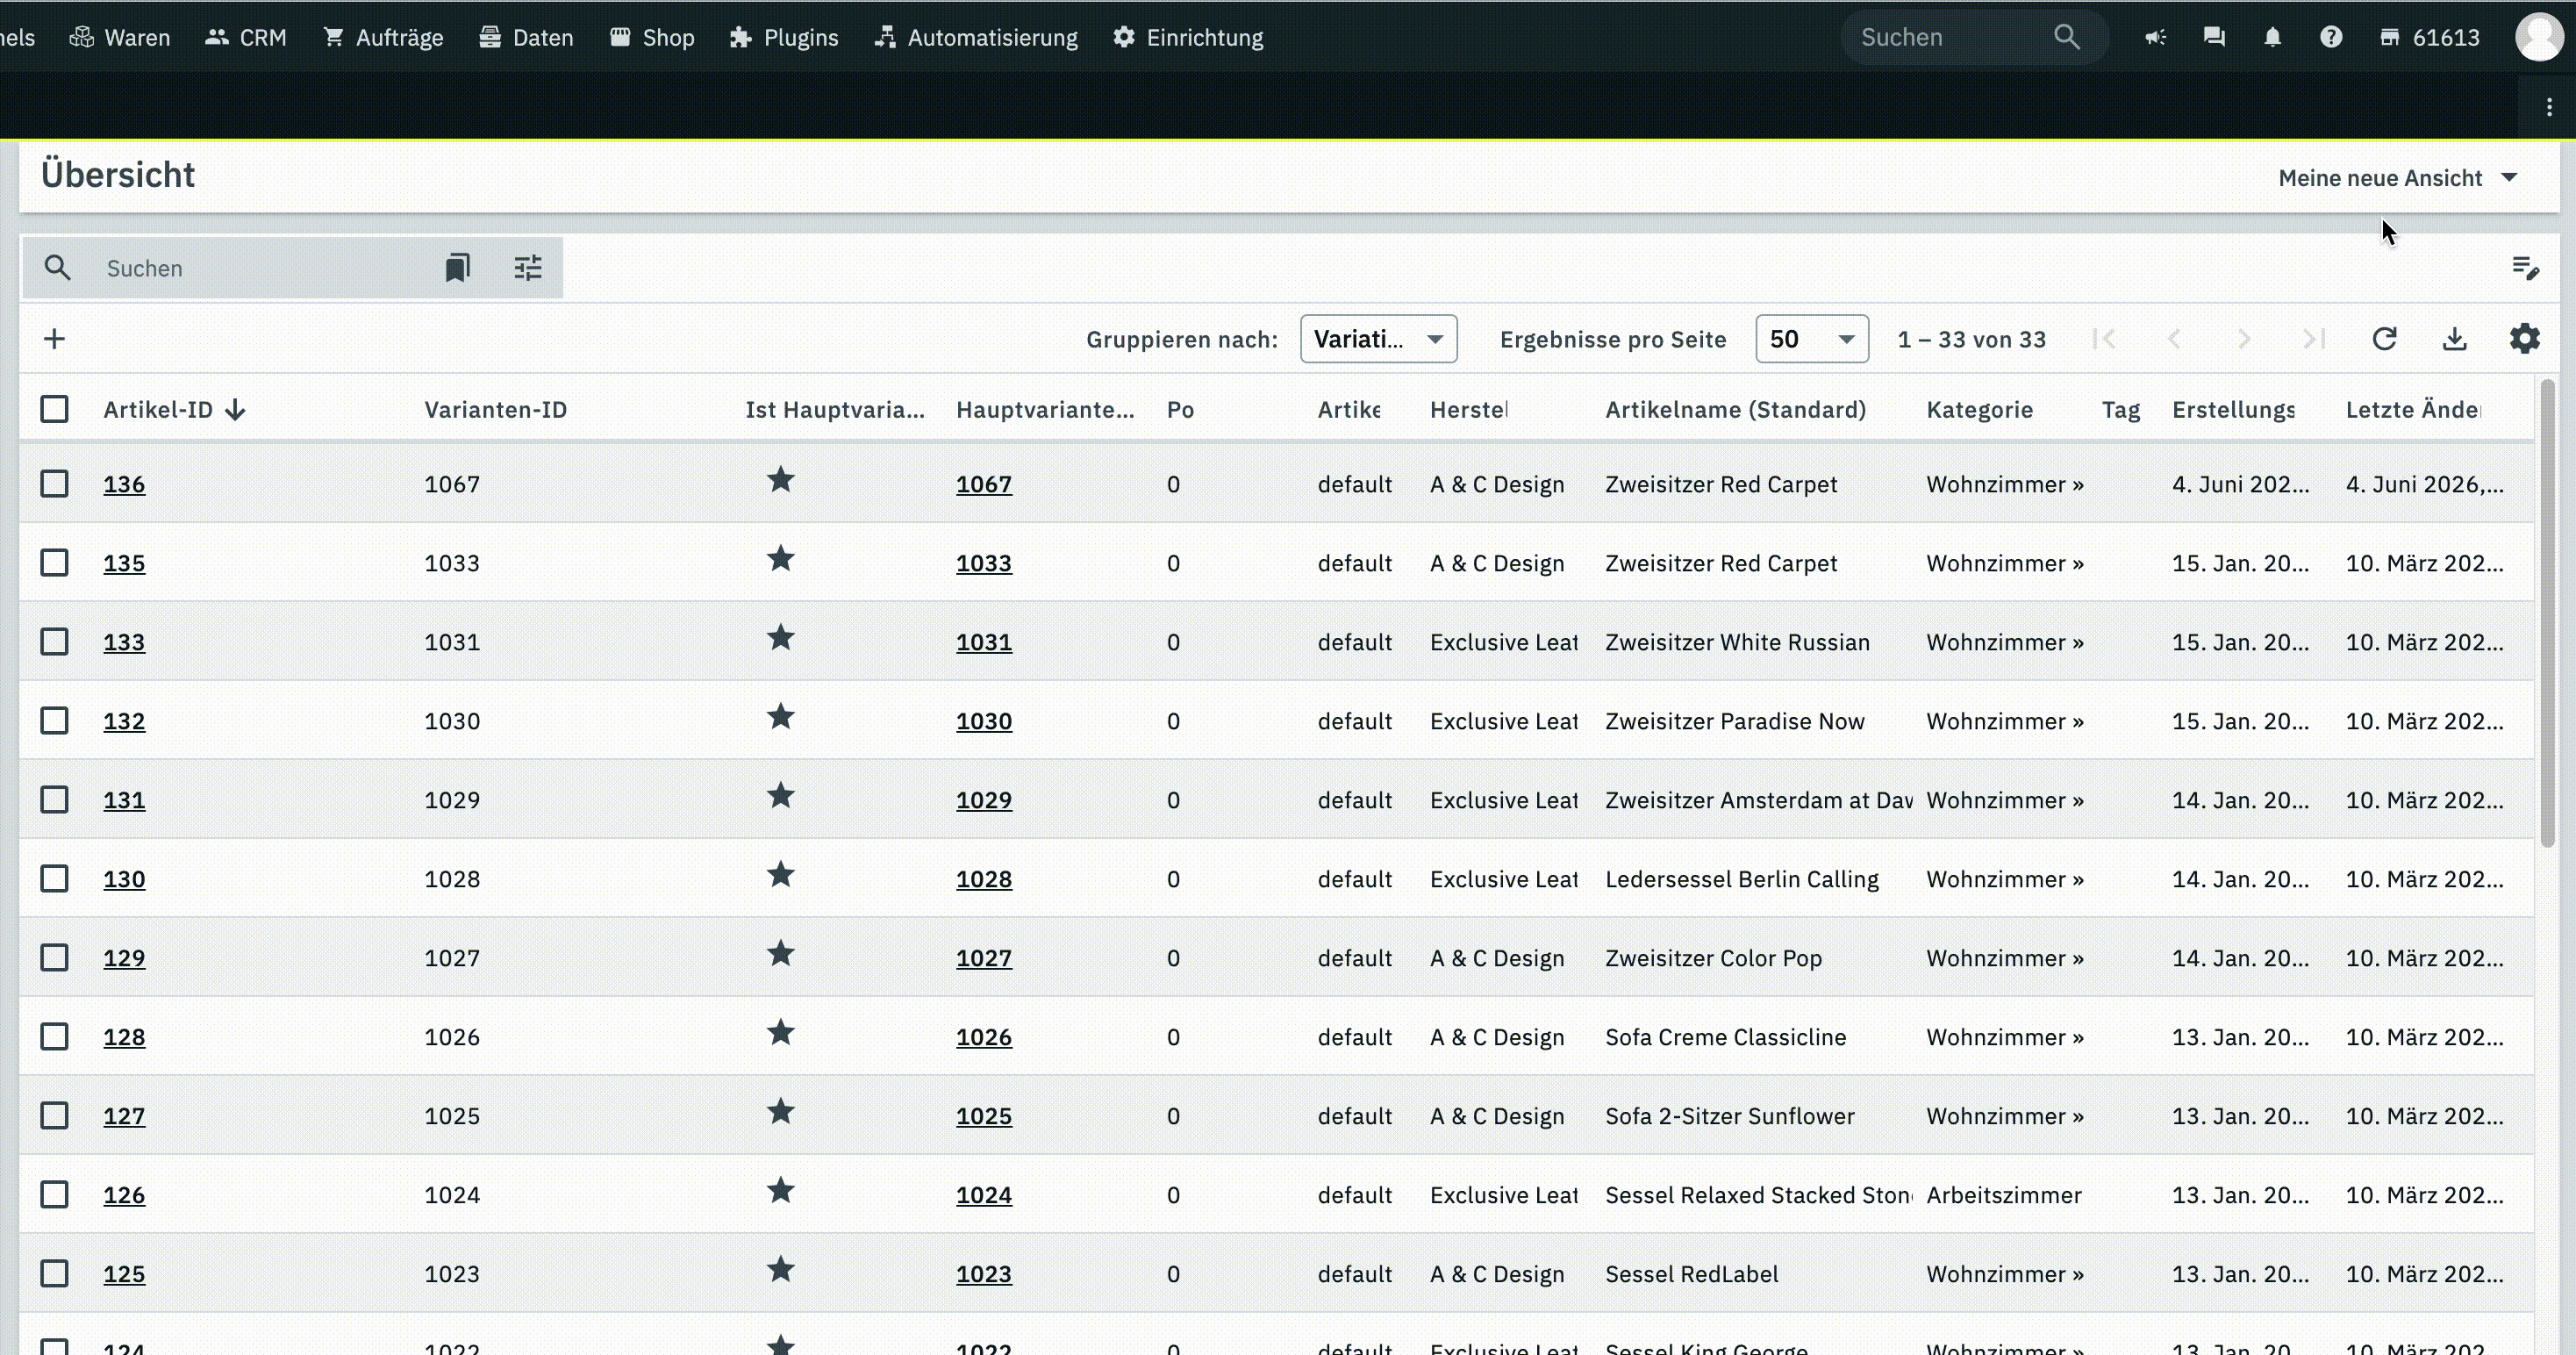
Task: Sort by Artikel-ID column header
Action: [174, 410]
